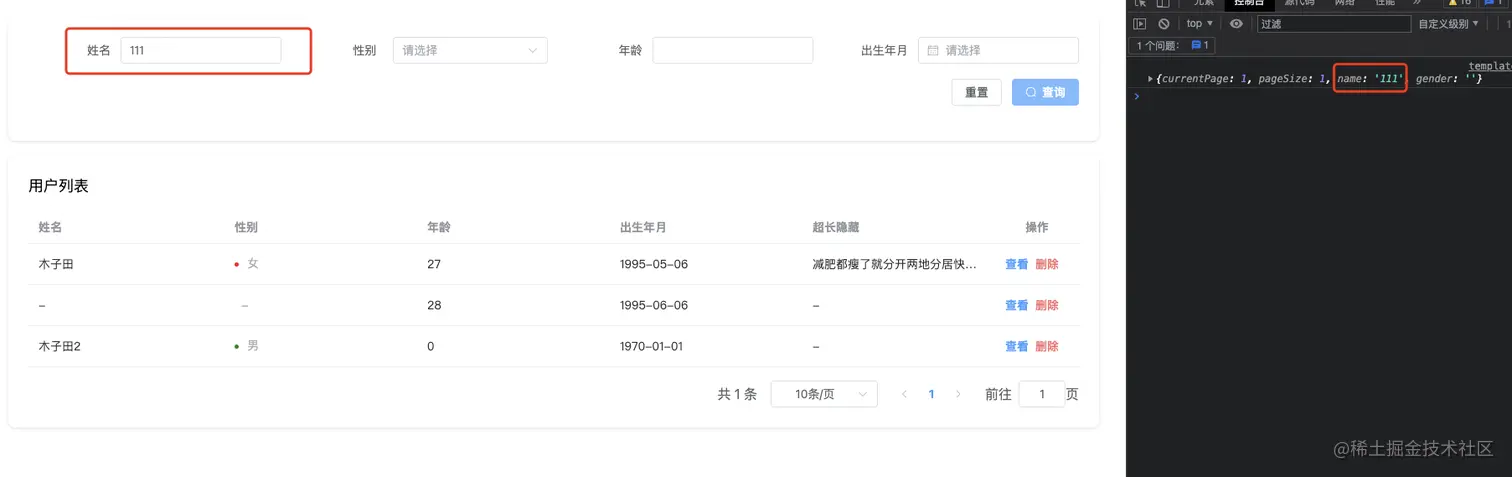Viewport: 1512px width, 477px height.
Task: Open the 自定义级别 log level dropdown
Action: click(1447, 24)
